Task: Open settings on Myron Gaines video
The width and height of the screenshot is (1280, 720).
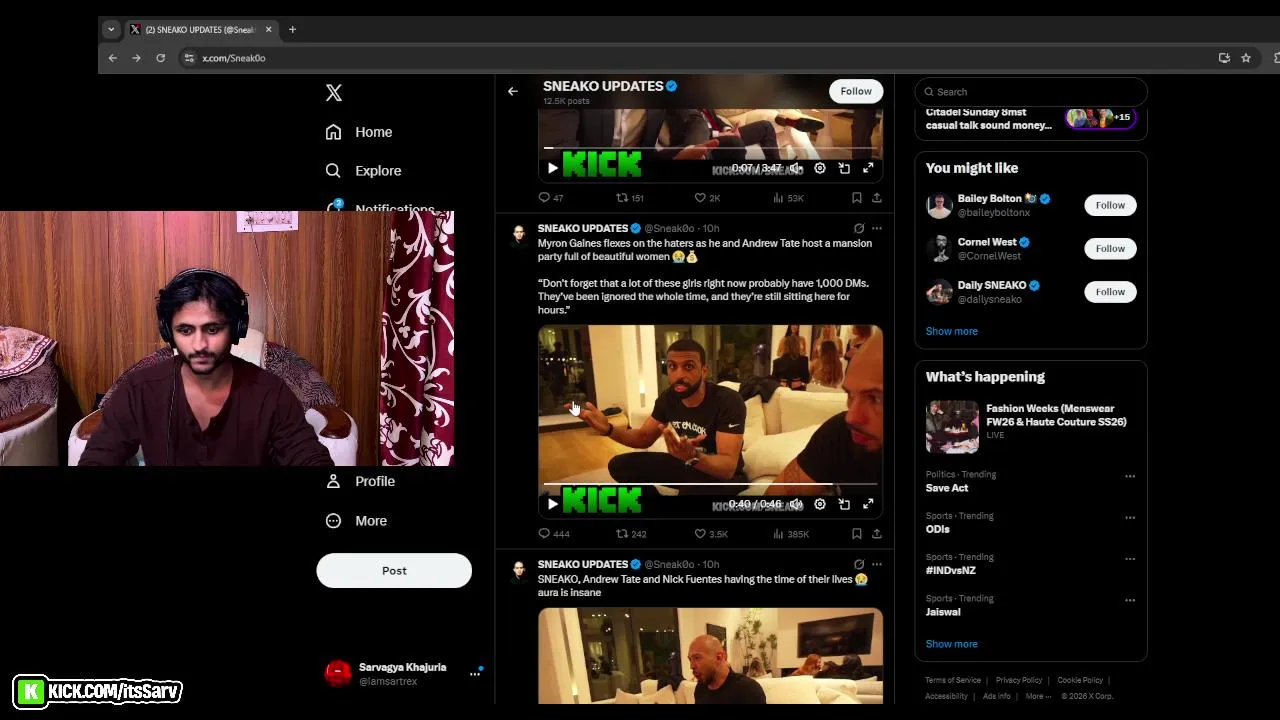Action: 820,504
